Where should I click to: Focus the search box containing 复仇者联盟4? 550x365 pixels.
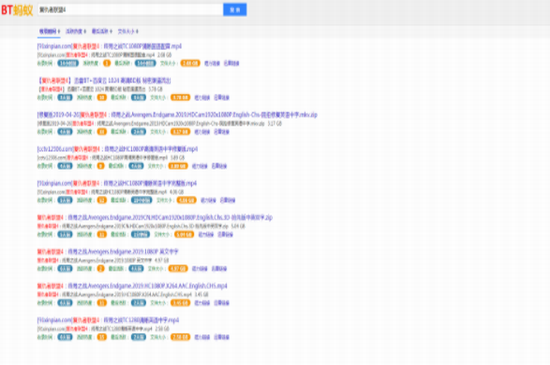point(130,10)
